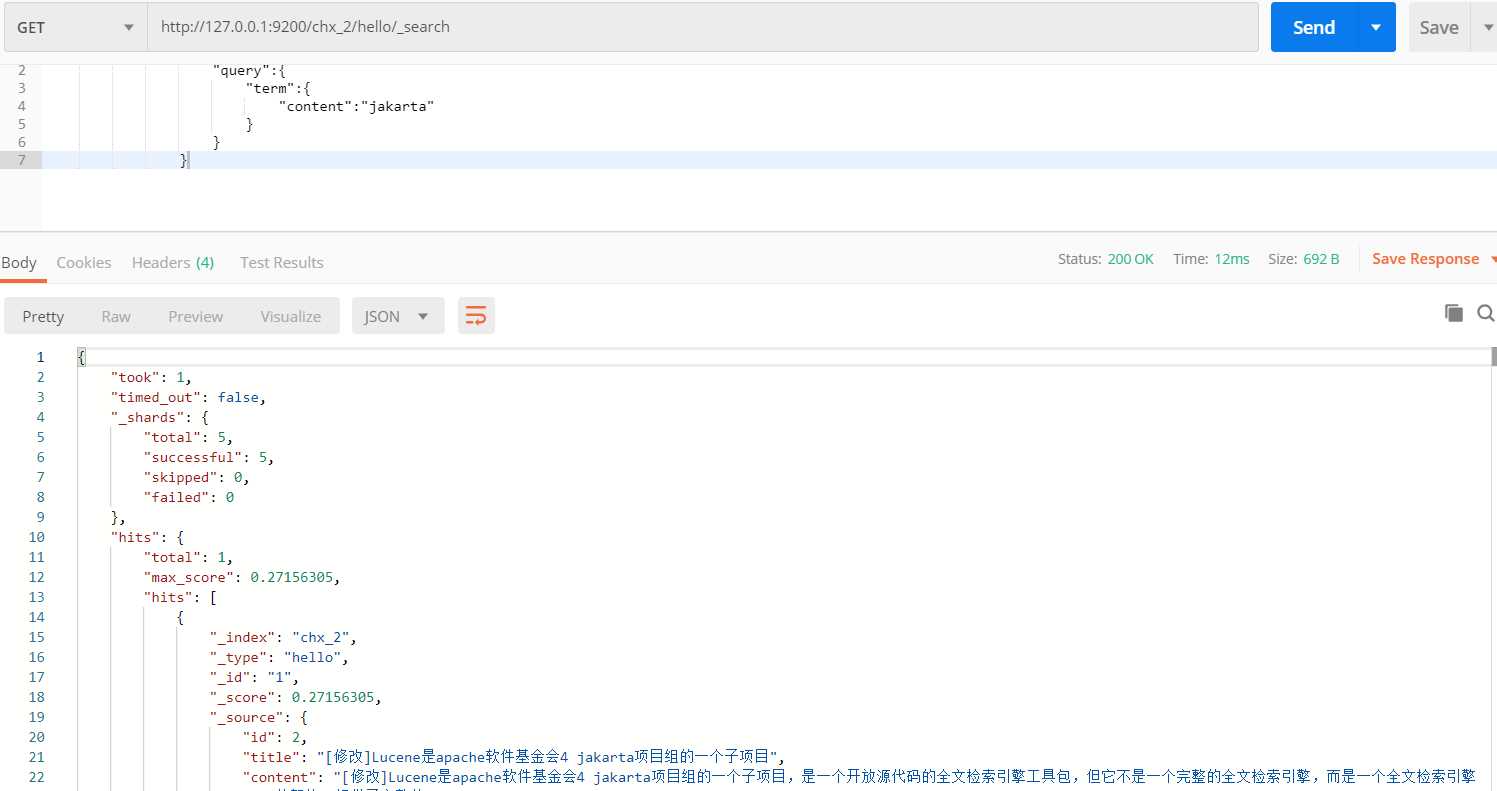The width and height of the screenshot is (1497, 791).
Task: Copy response to clipboard icon
Action: (x=1454, y=313)
